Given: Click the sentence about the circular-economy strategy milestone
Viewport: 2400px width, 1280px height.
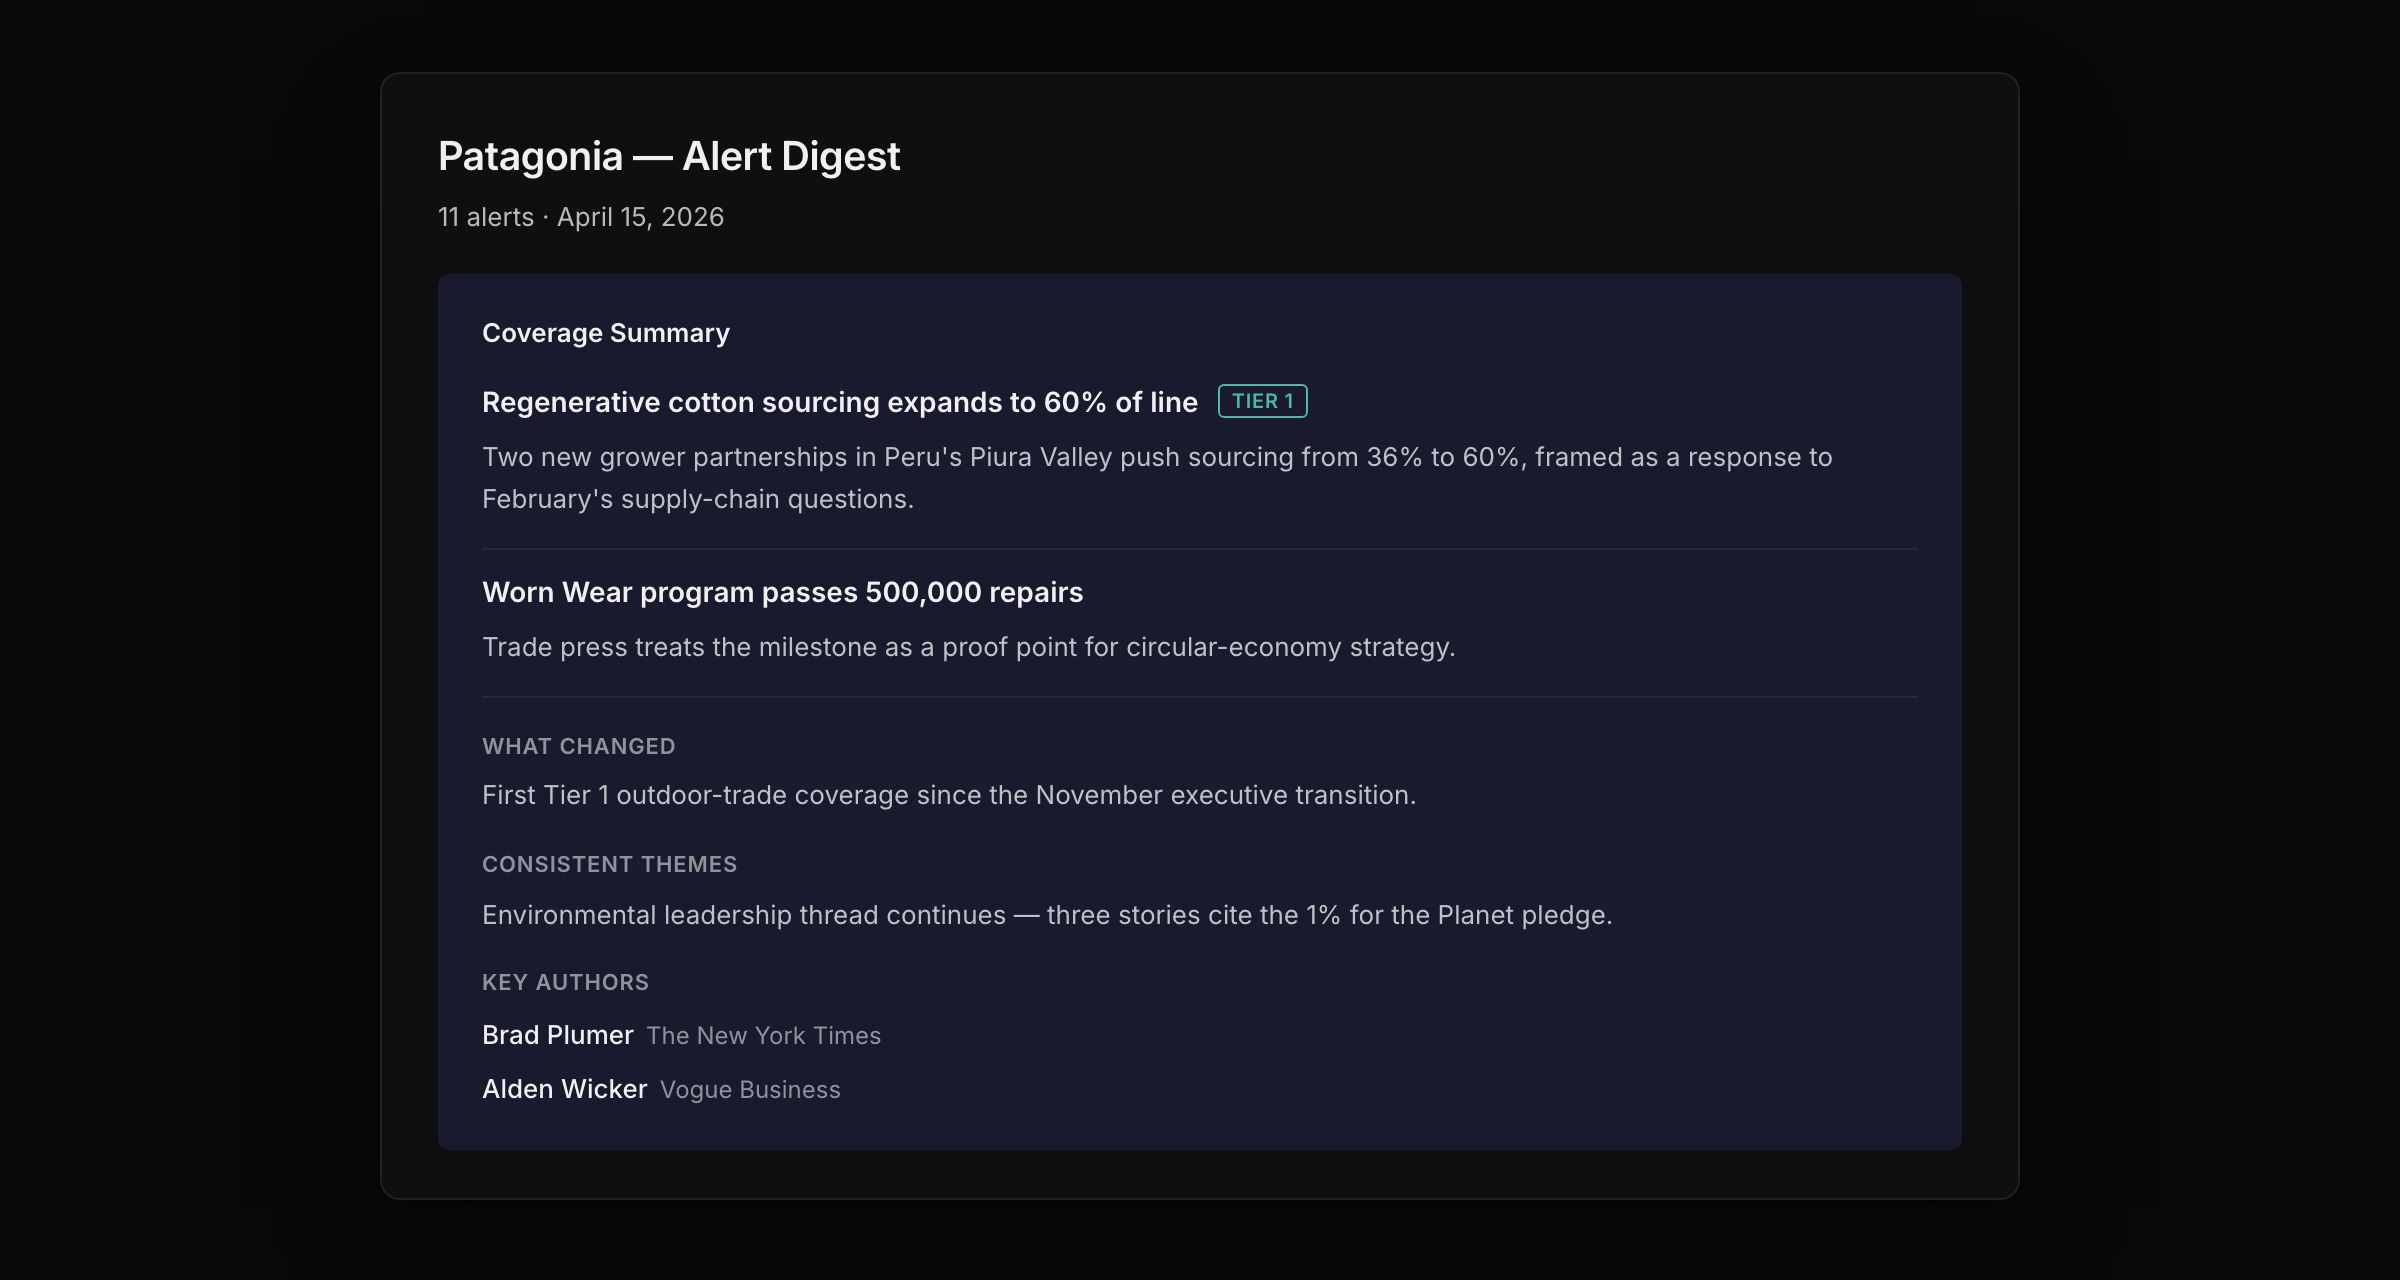Looking at the screenshot, I should pos(969,647).
